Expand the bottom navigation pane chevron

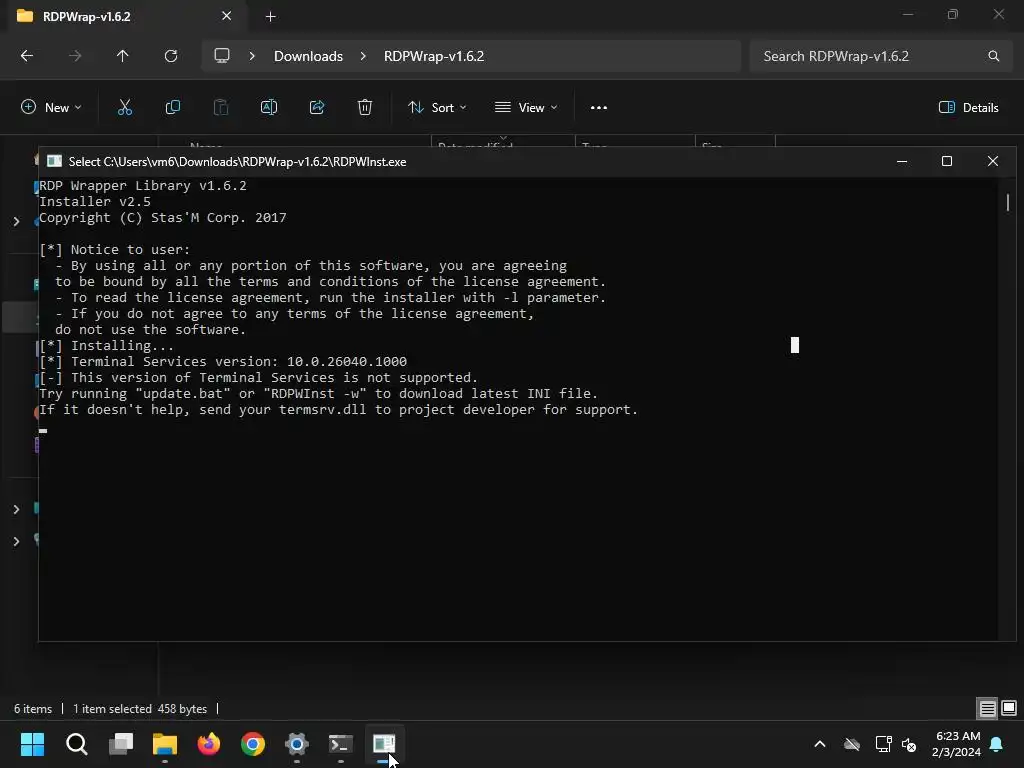click(16, 541)
